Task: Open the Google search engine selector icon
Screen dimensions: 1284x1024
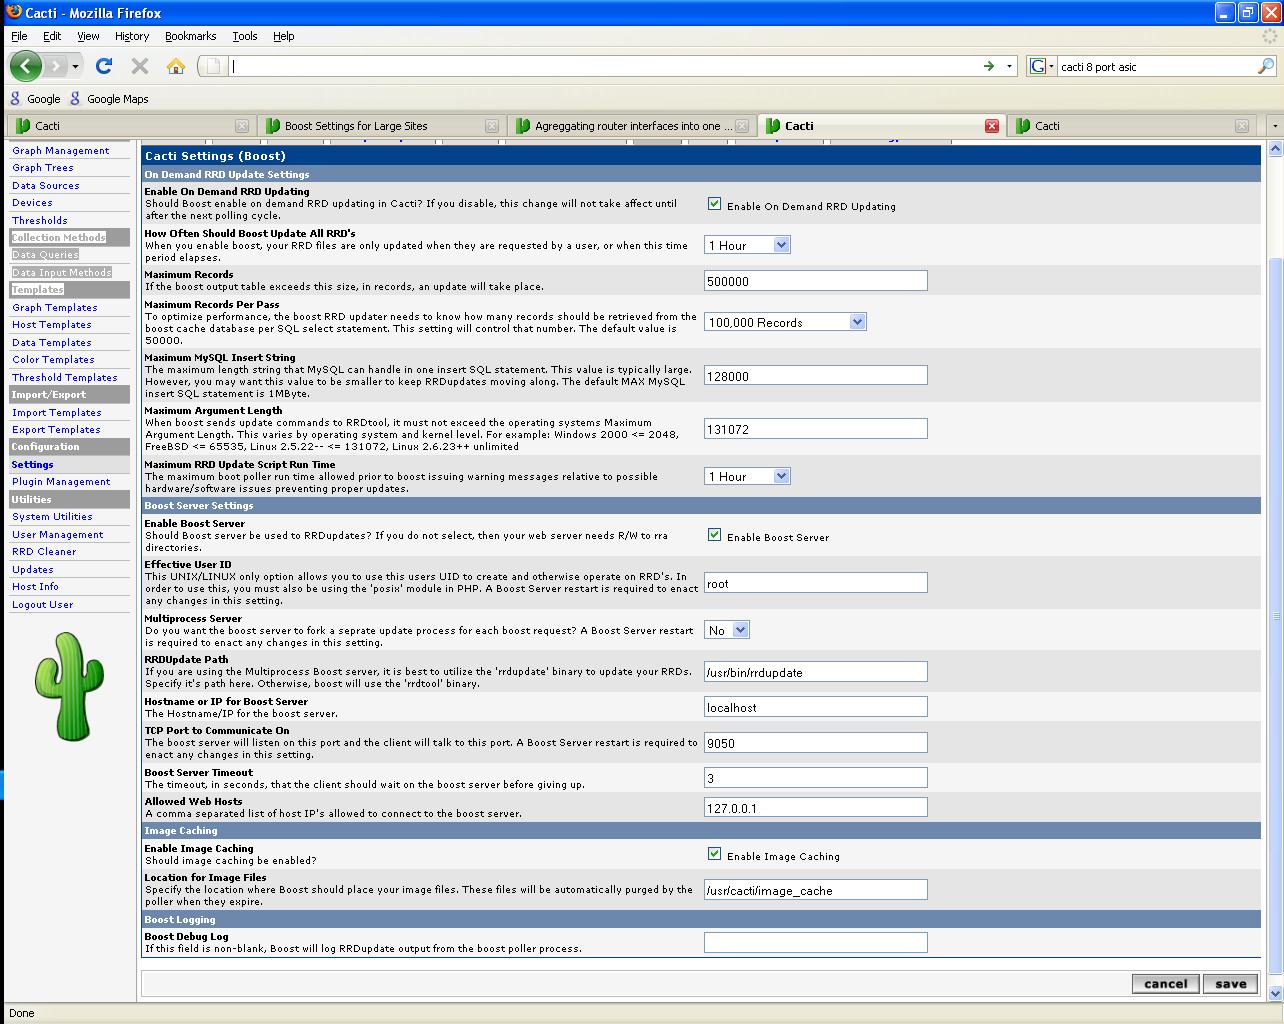Action: tap(1040, 66)
